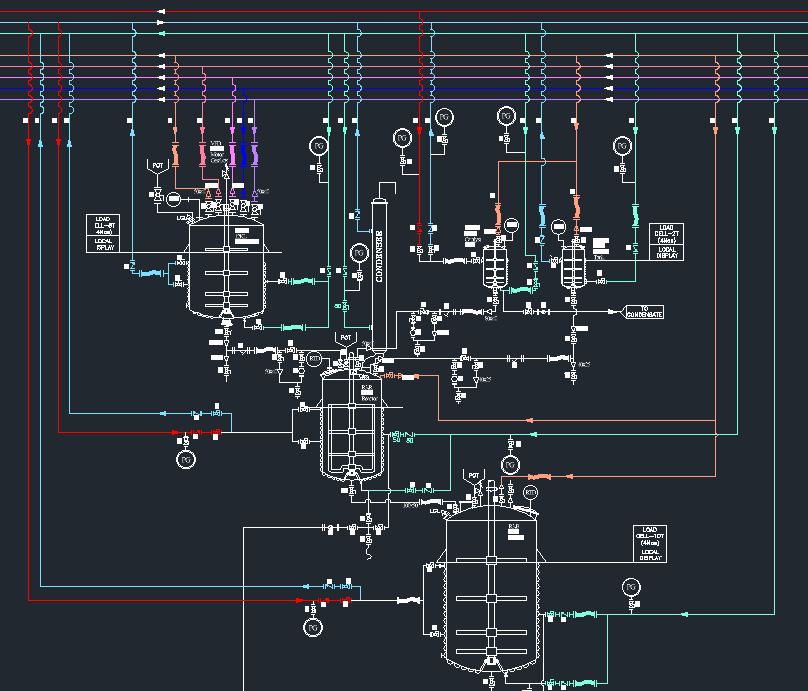Click the PG gauge below the bottom red pipeline
Screen dimensions: 808x691
(x=313, y=627)
